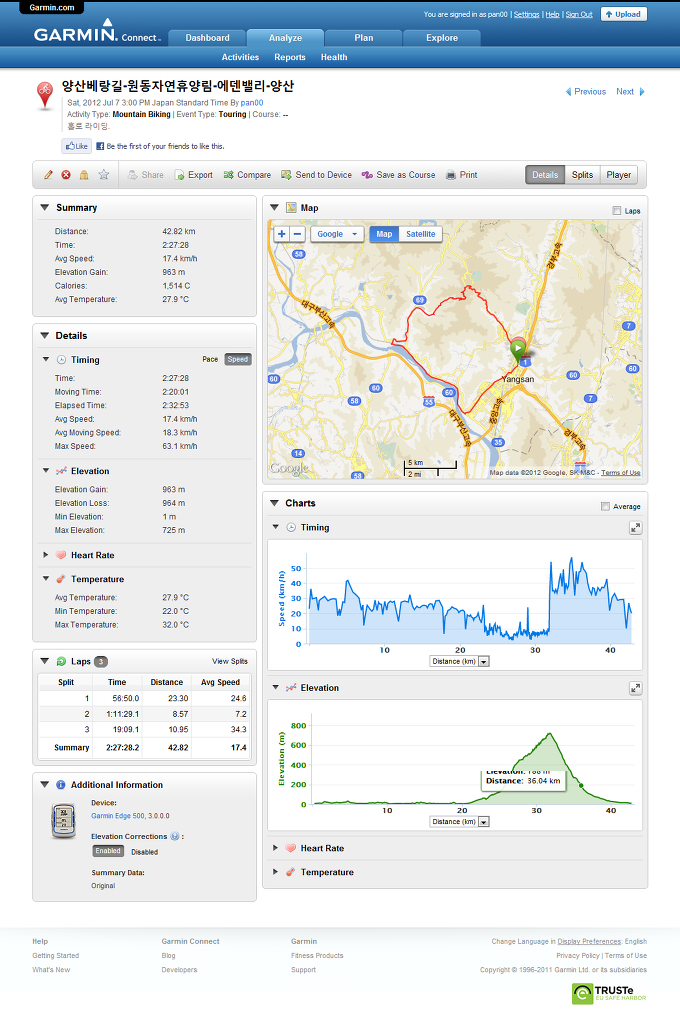Open the Explore tab
Viewport: 680px width, 1024px height.
point(442,38)
